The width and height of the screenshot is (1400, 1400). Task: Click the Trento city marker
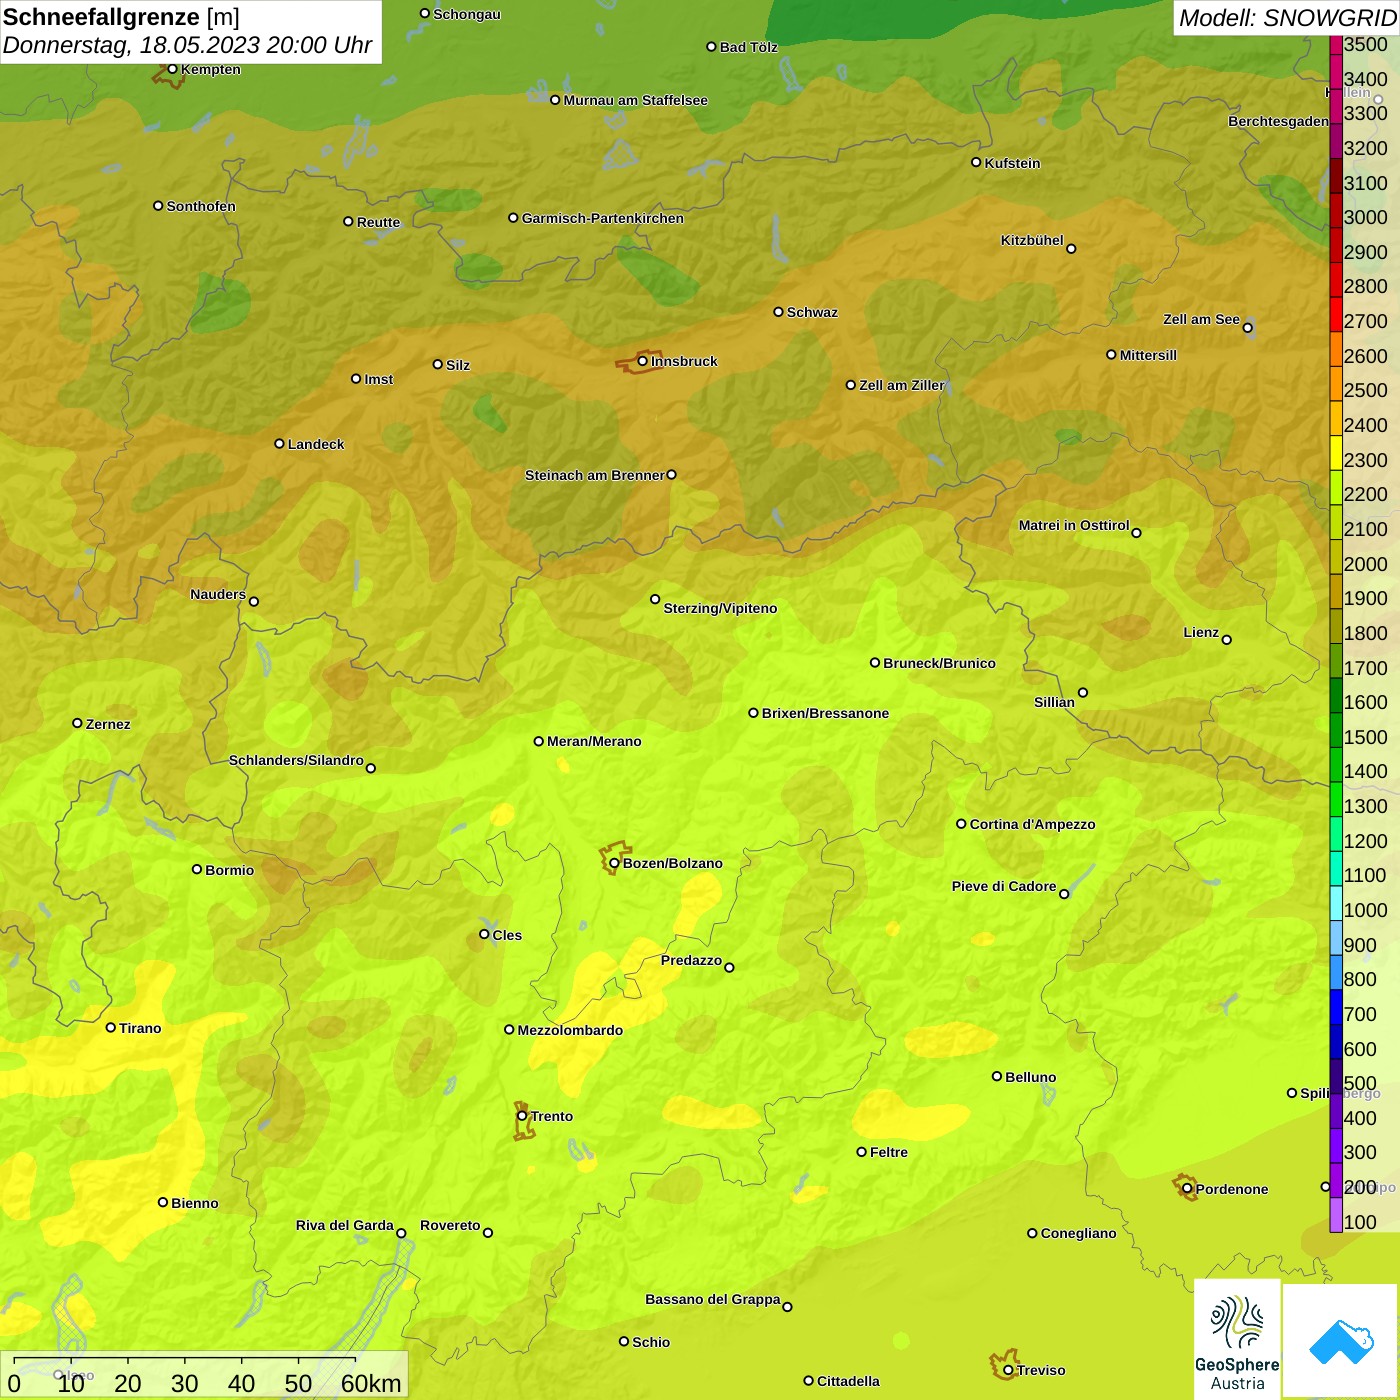pyautogui.click(x=522, y=1116)
